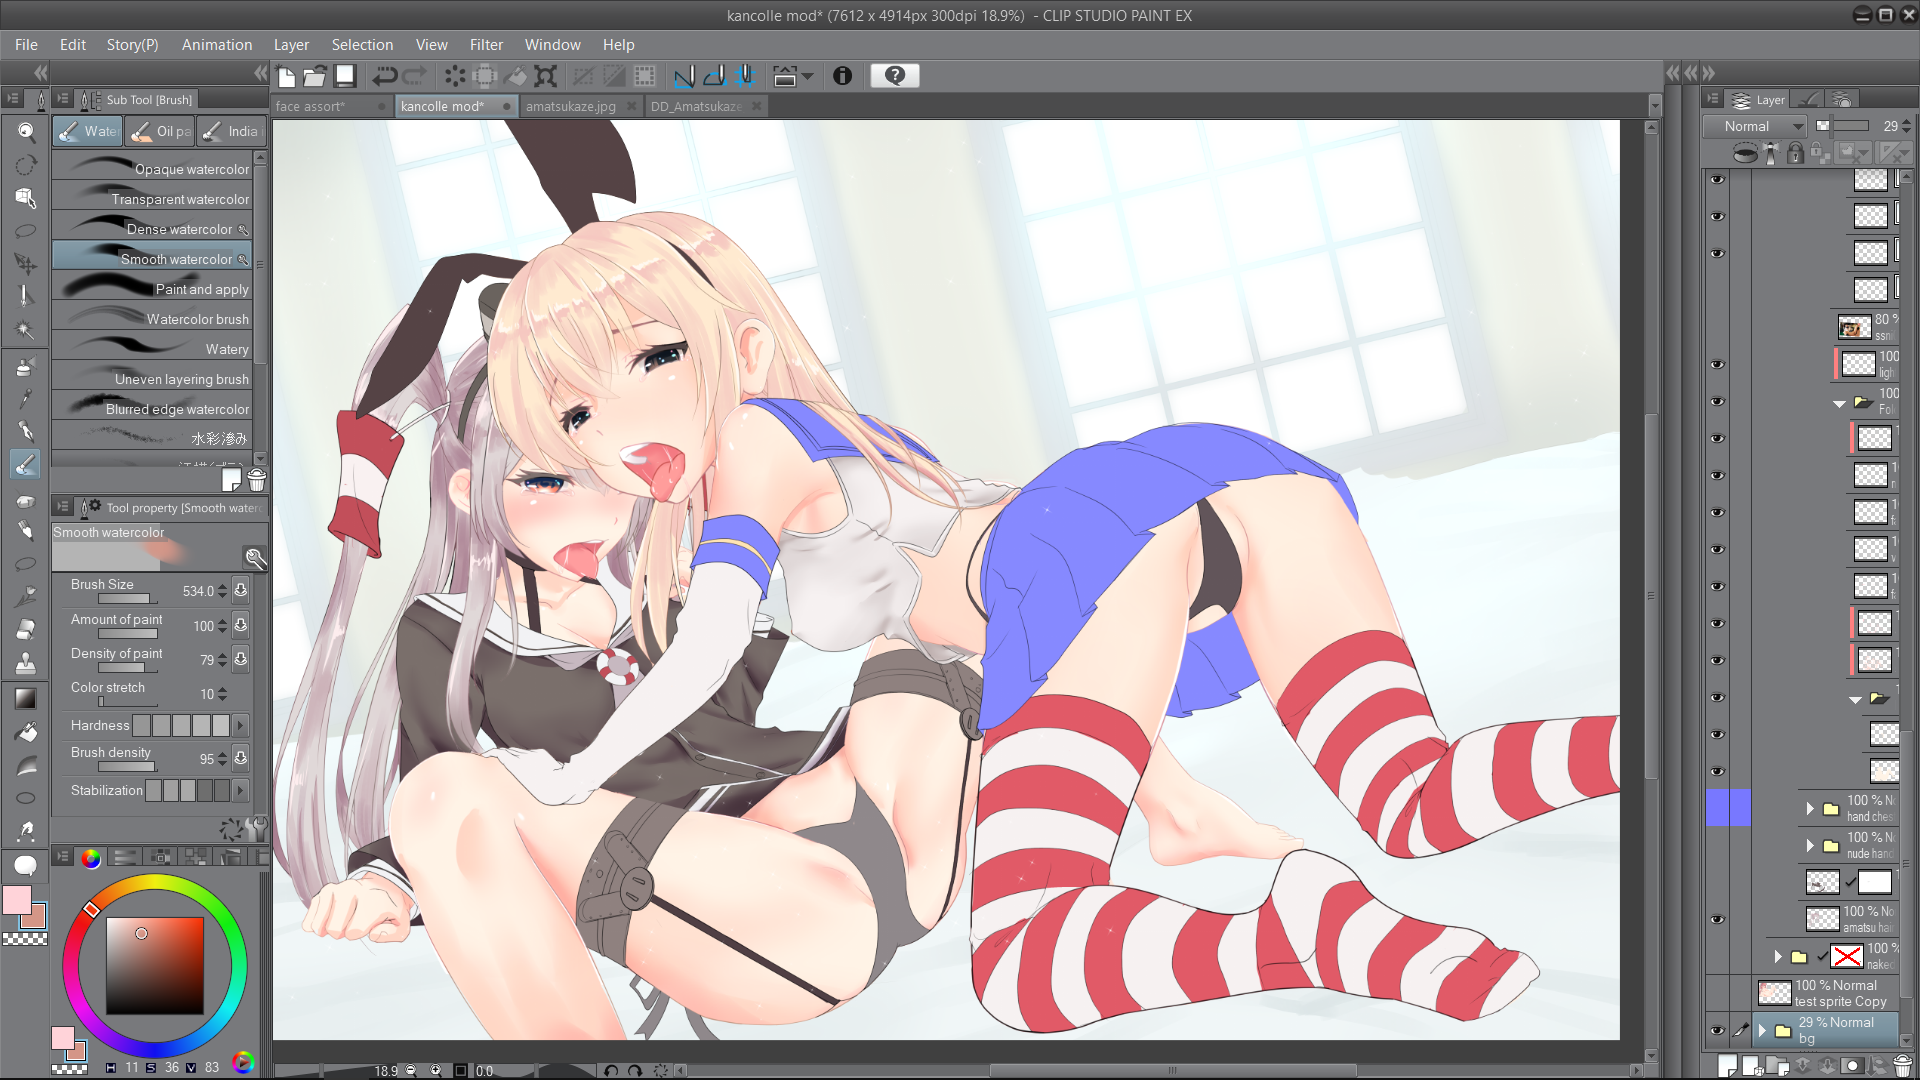Select the Eraser tool

tap(26, 629)
